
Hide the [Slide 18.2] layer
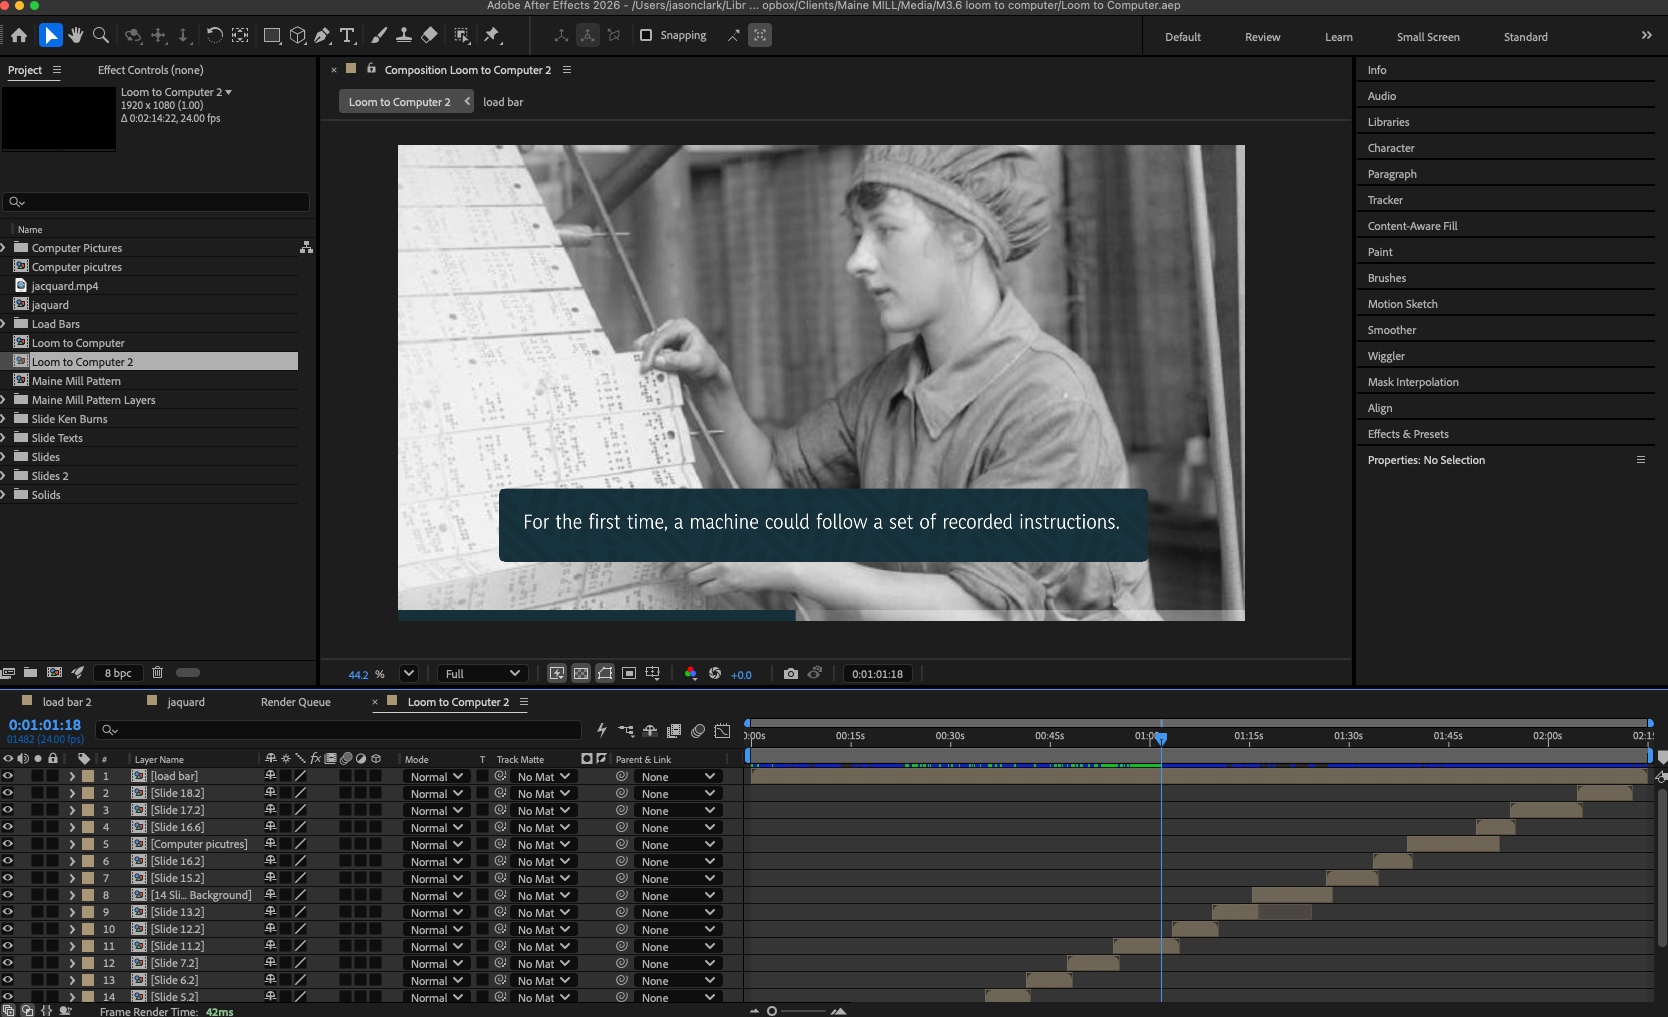[8, 793]
